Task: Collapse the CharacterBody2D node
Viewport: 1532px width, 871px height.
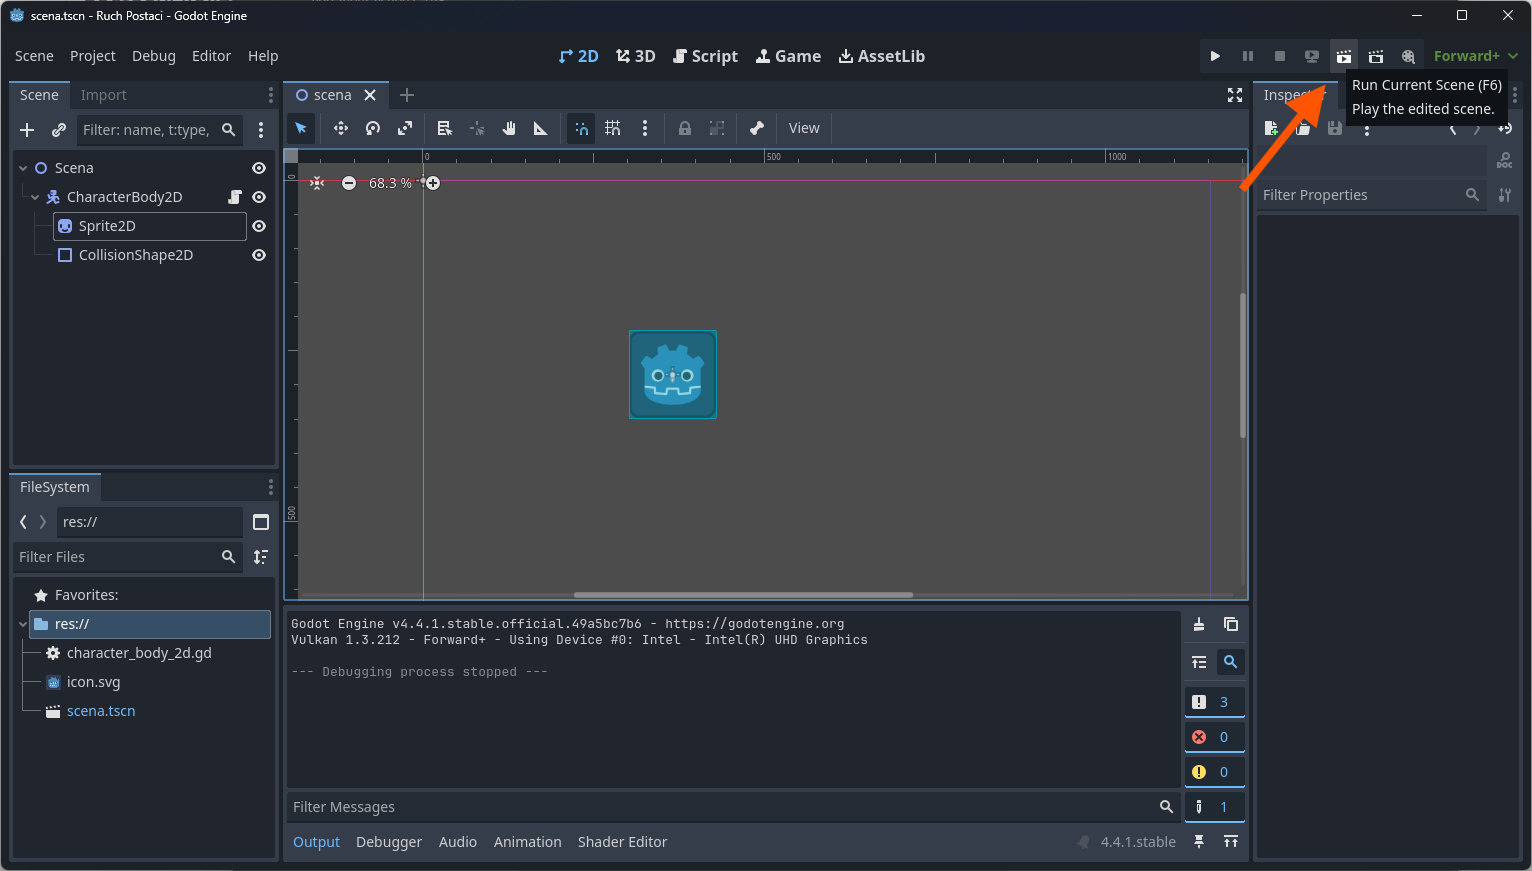Action: tap(35, 197)
